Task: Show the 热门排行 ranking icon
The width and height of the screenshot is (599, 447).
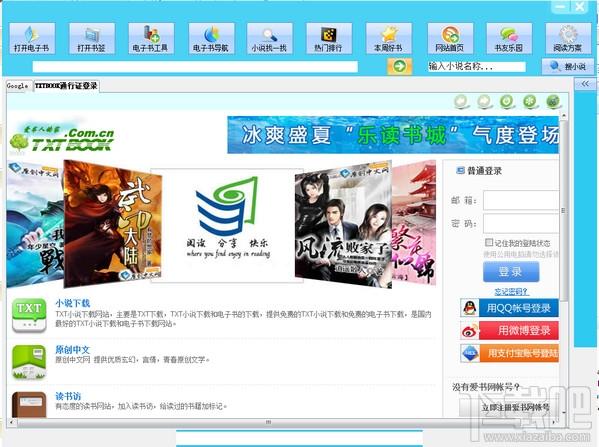Action: [x=329, y=38]
